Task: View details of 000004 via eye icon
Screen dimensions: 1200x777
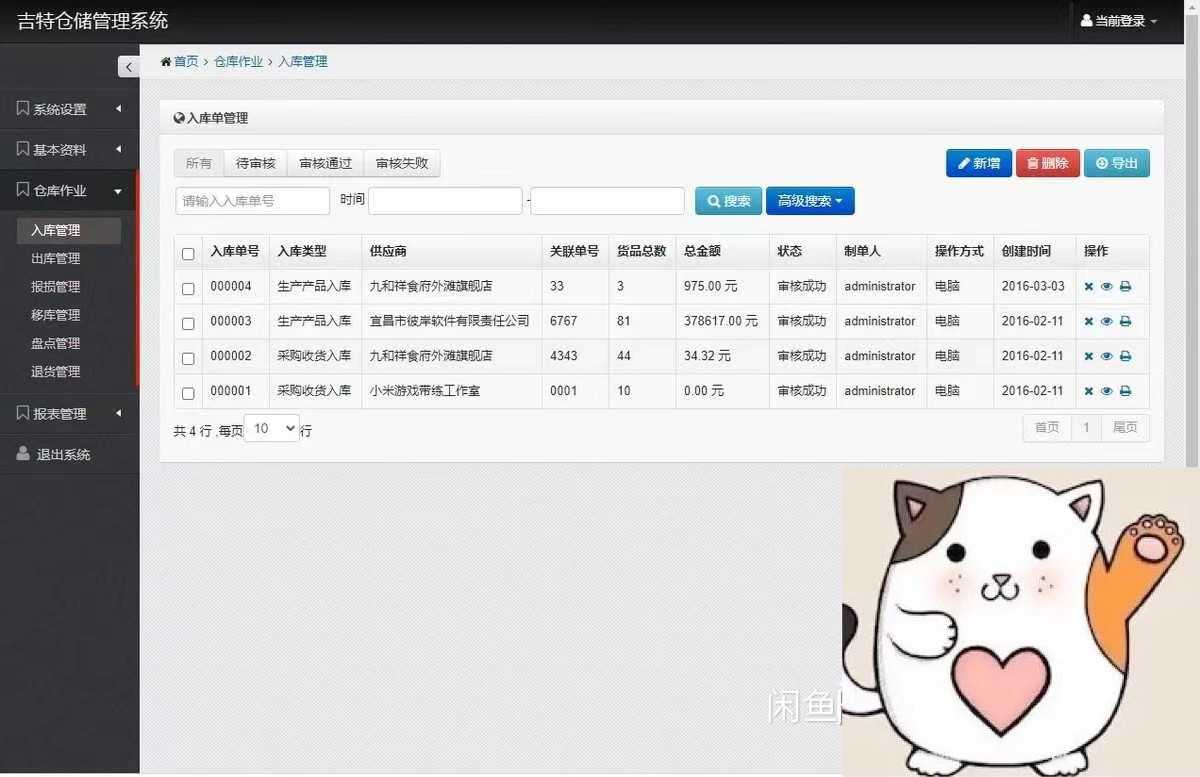Action: (1107, 287)
